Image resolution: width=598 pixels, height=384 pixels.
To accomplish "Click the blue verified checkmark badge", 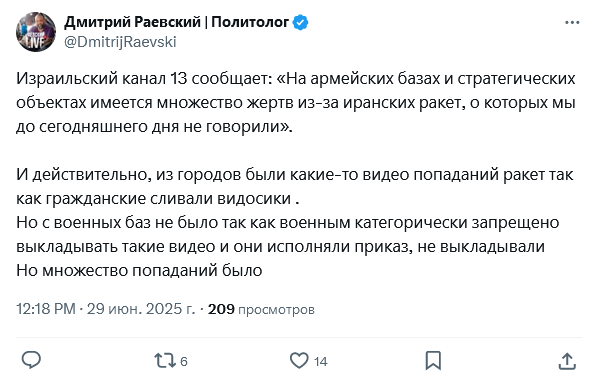I will 301,23.
